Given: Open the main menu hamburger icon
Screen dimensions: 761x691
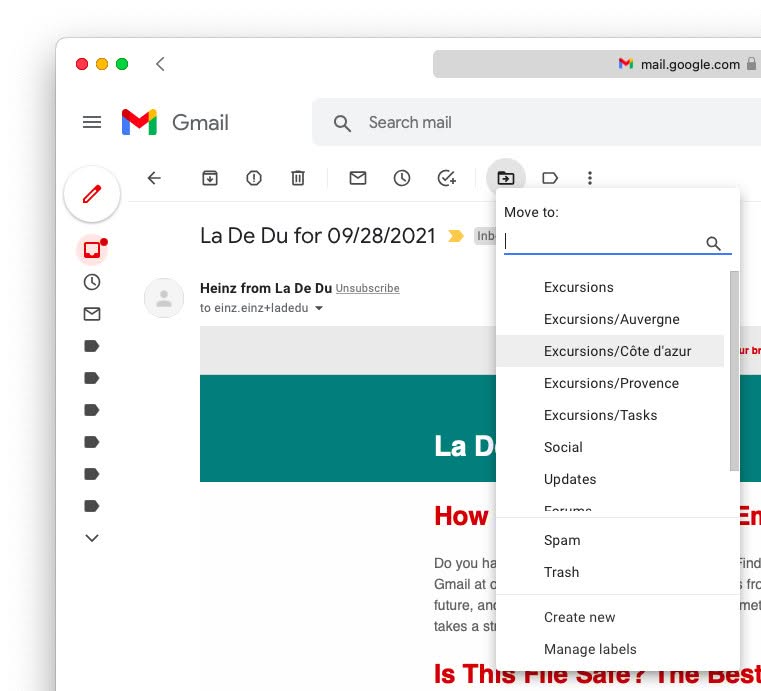Looking at the screenshot, I should [x=92, y=122].
